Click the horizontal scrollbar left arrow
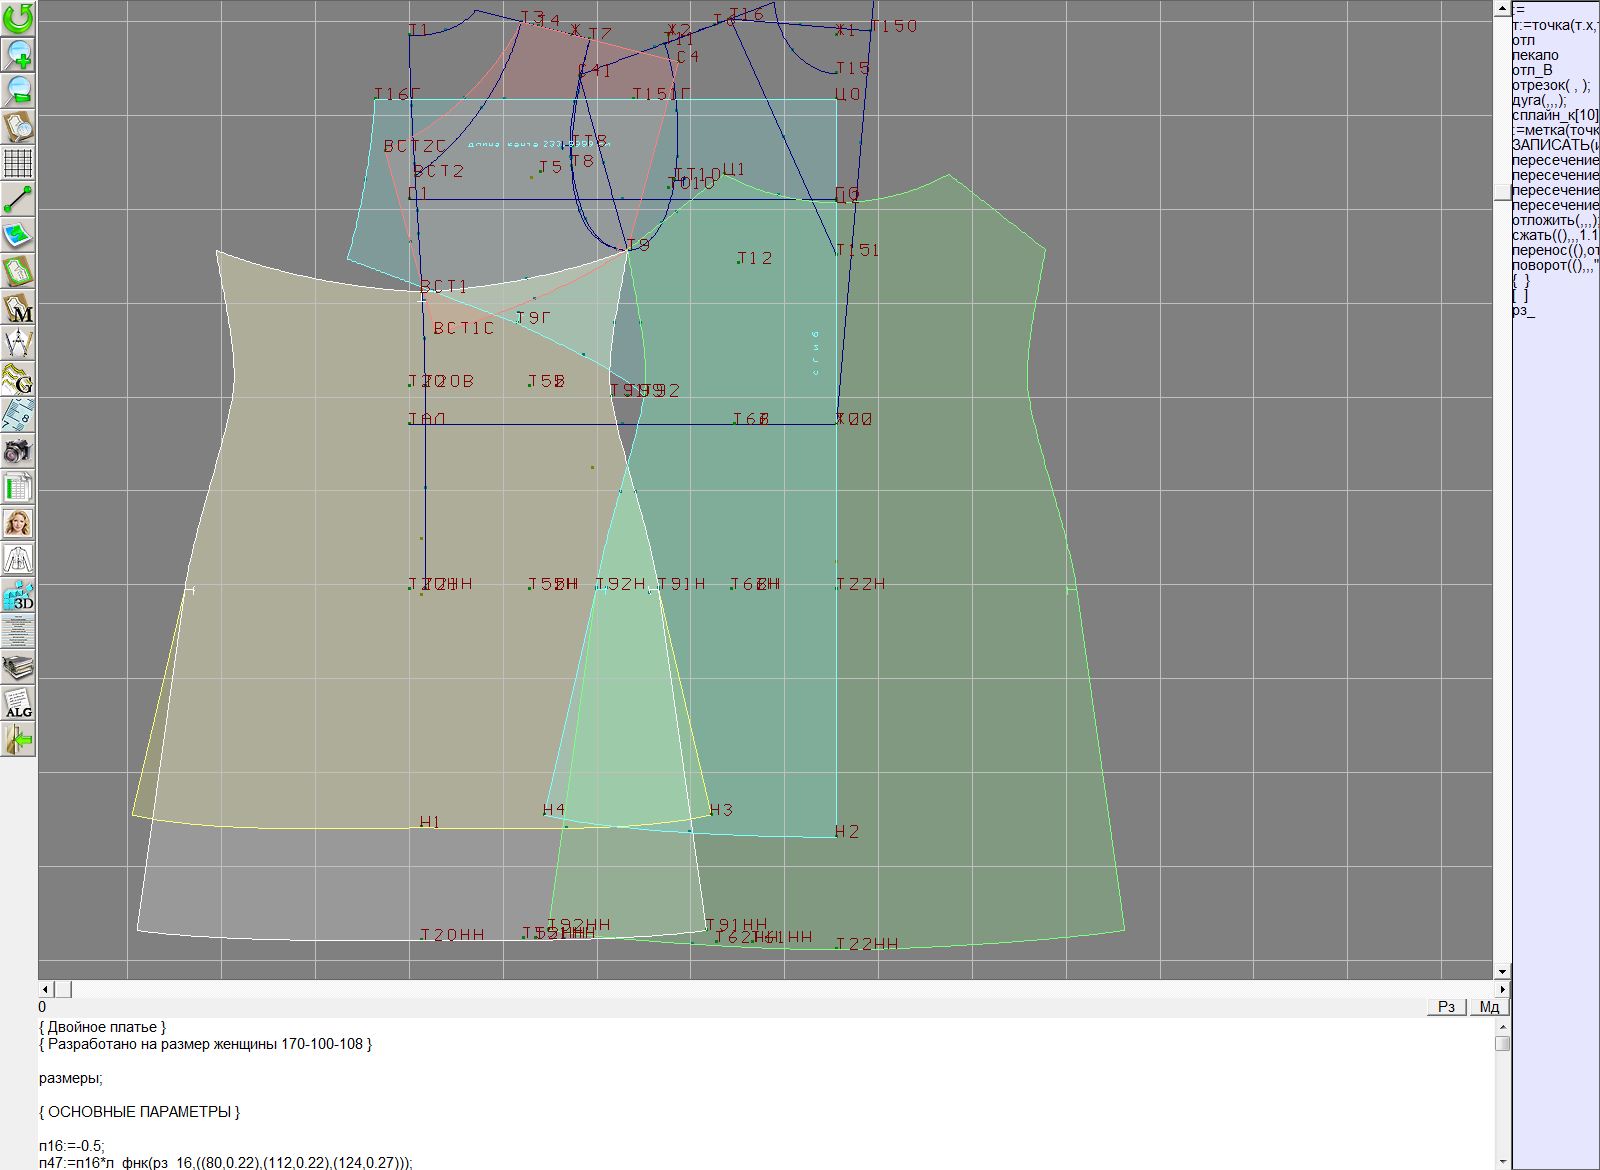 pos(45,989)
